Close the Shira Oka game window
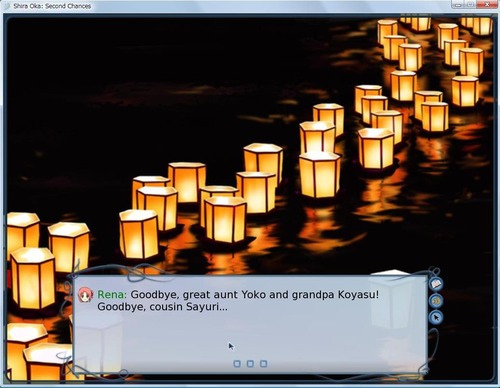 coord(487,4)
